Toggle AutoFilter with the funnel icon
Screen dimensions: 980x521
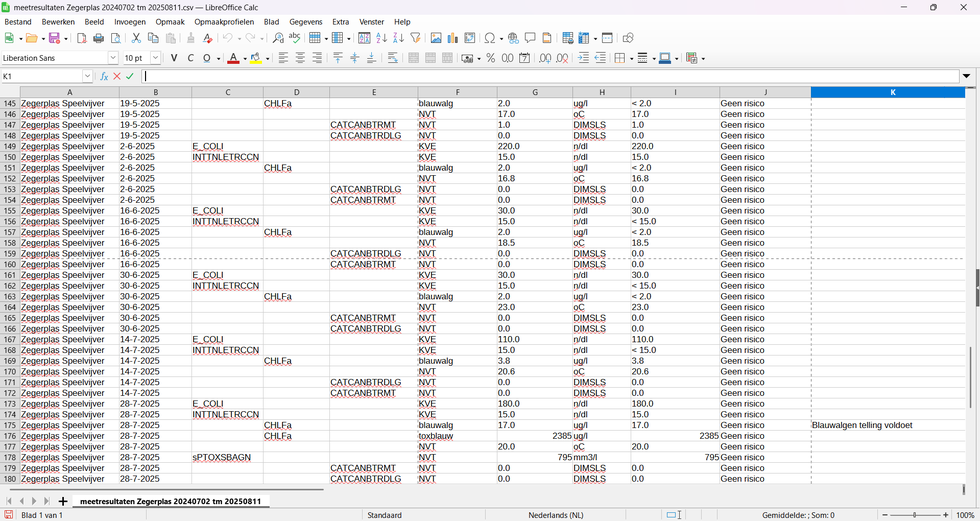[415, 38]
